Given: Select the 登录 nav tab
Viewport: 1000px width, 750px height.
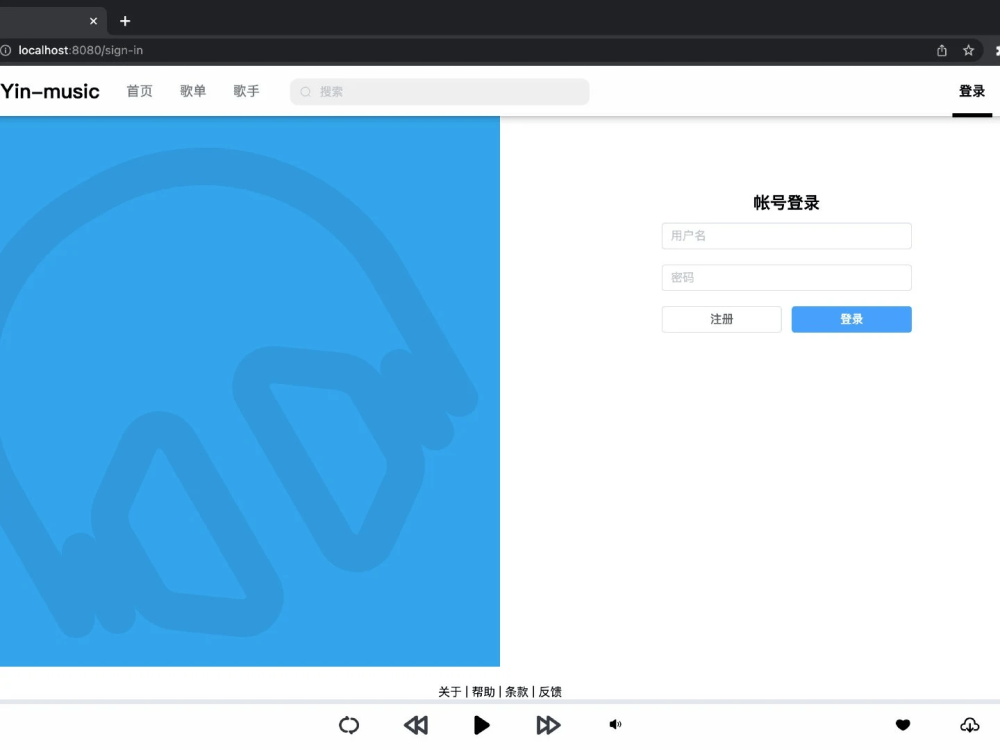Looking at the screenshot, I should point(972,91).
